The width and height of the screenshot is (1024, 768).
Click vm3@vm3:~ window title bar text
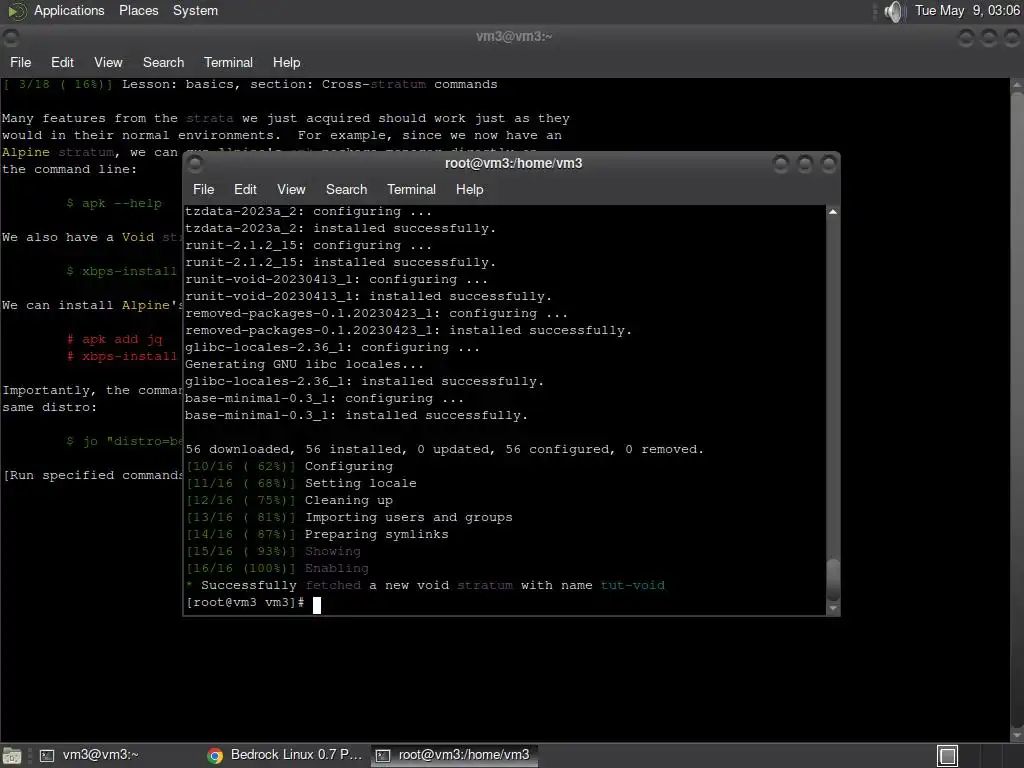pyautogui.click(x=514, y=37)
